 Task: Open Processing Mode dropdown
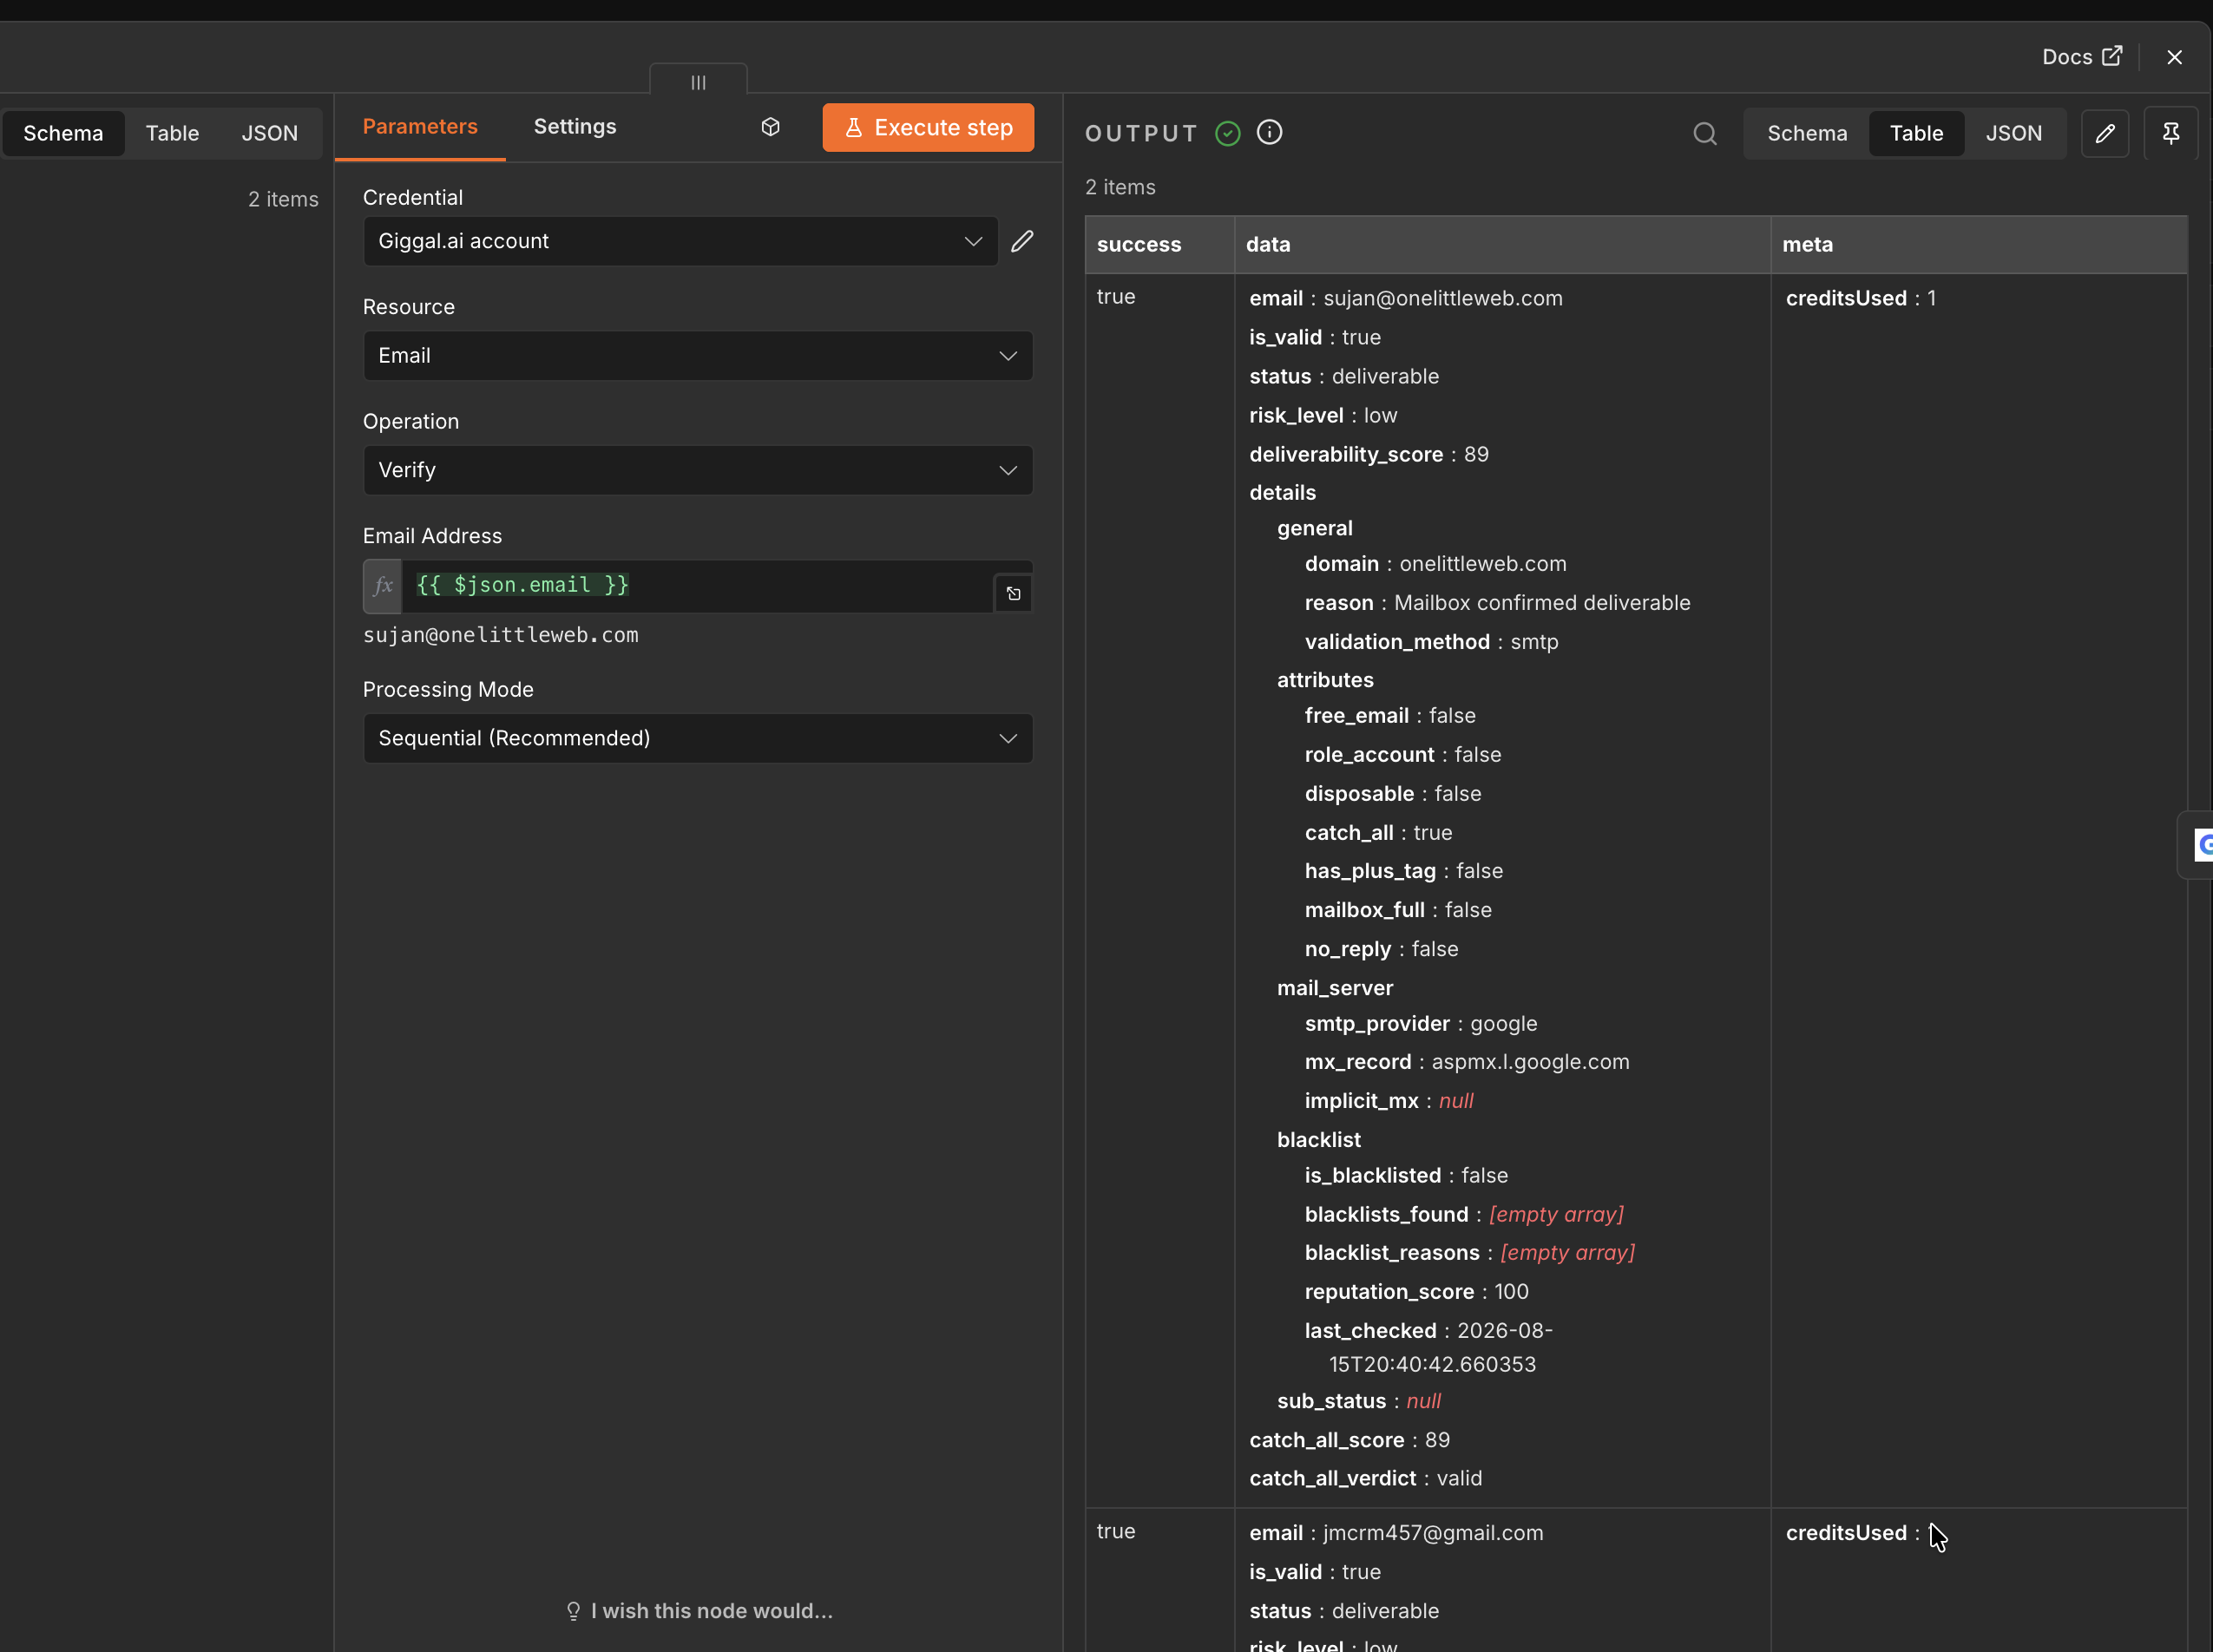(x=698, y=738)
